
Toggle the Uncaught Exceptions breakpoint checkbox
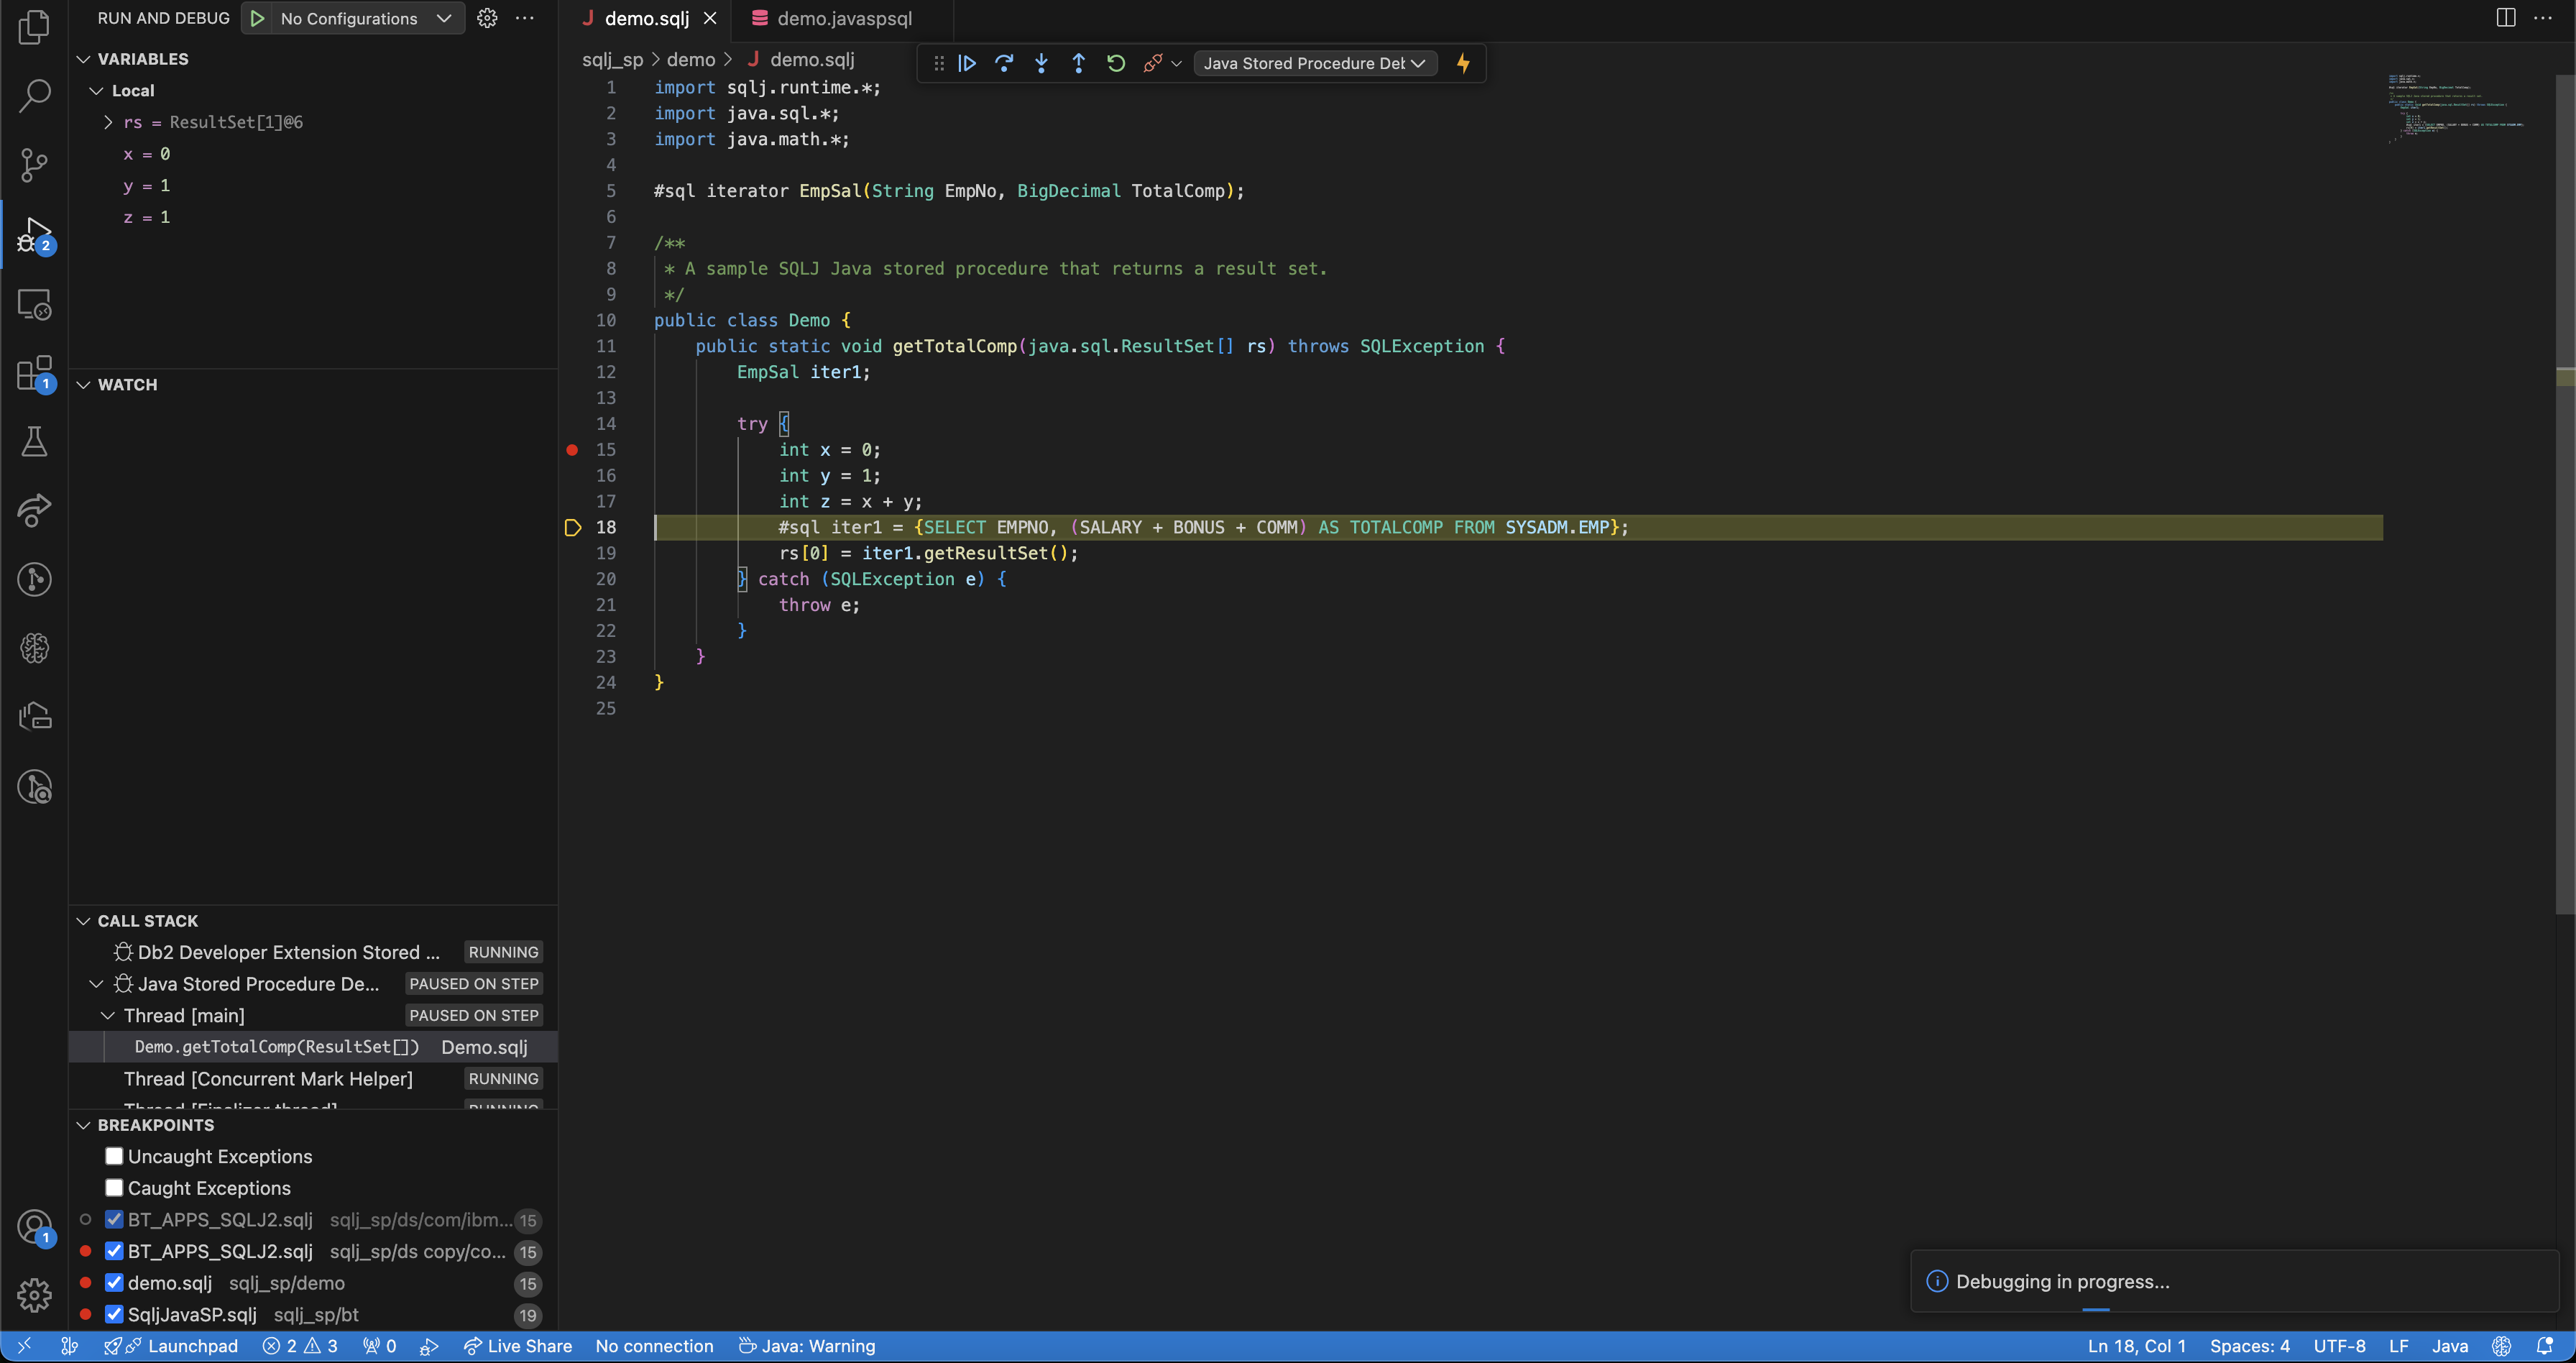coord(112,1157)
